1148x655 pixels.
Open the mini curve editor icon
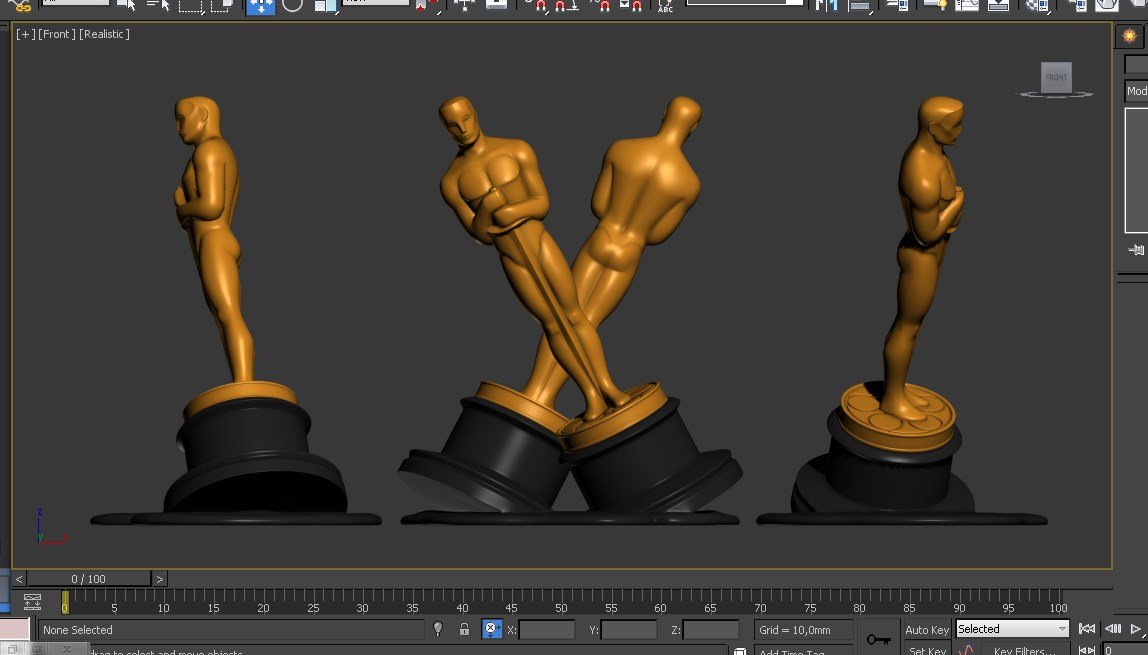[32, 602]
